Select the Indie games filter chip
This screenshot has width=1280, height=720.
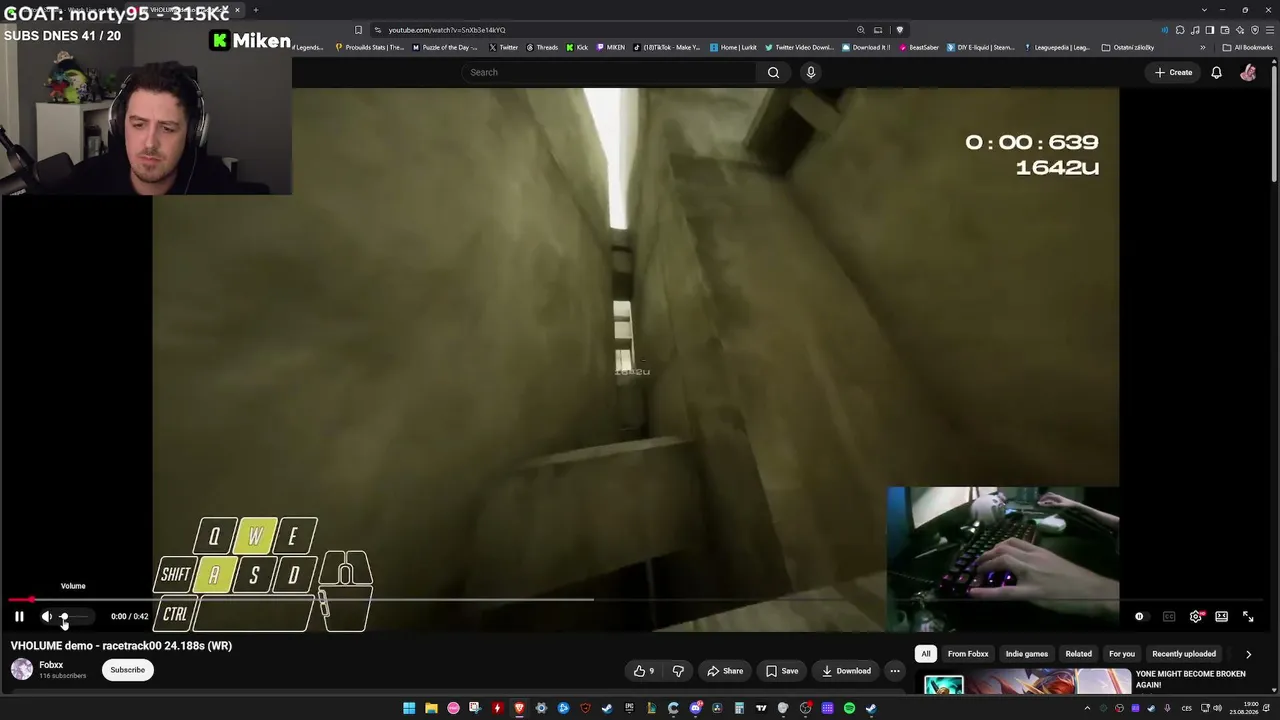[x=1027, y=654]
